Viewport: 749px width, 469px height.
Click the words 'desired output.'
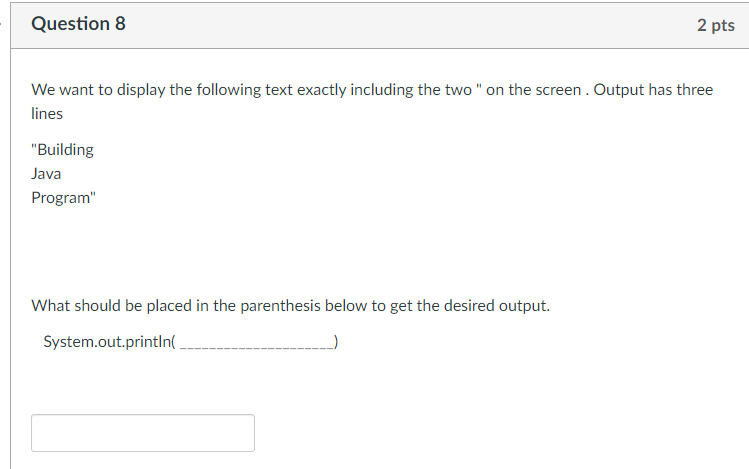pyautogui.click(x=497, y=306)
